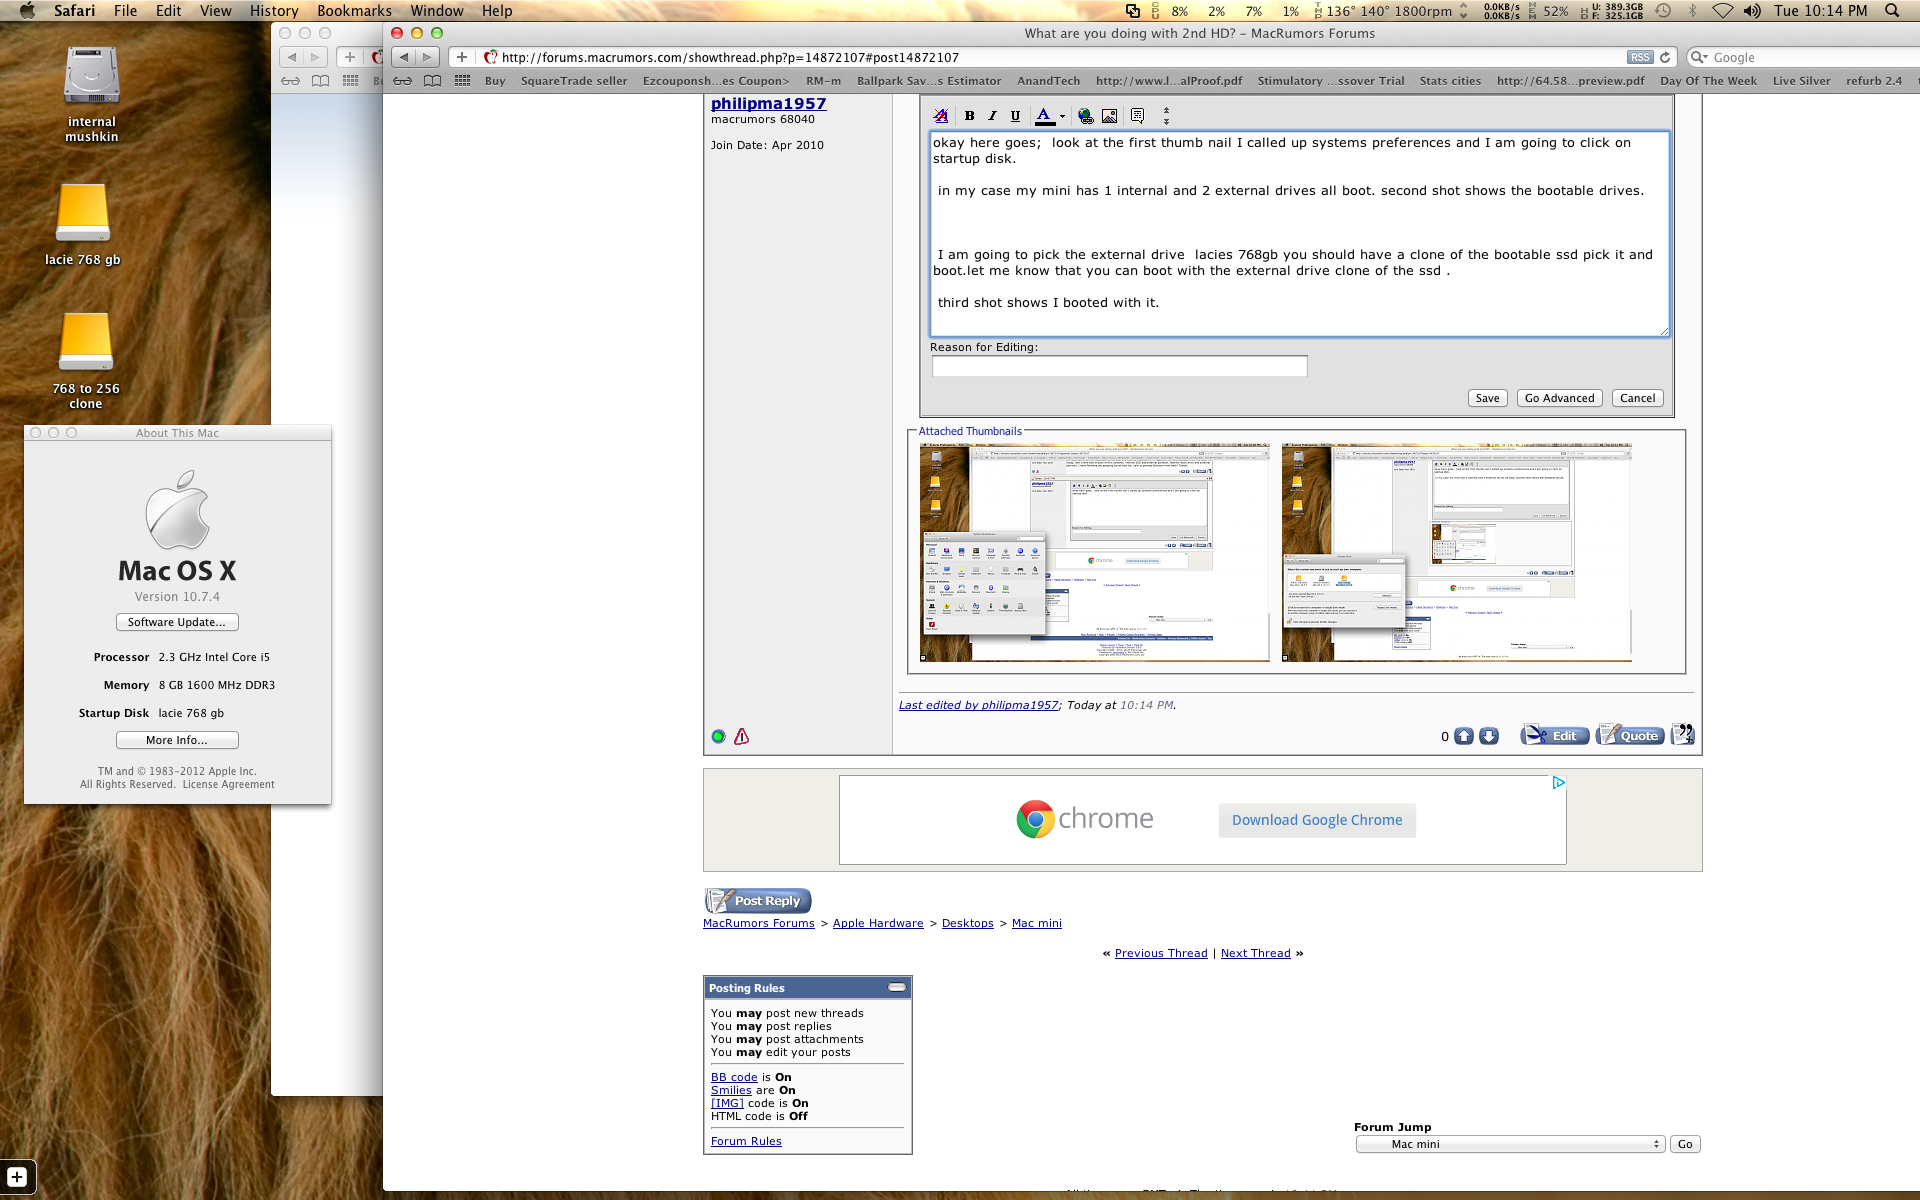Viewport: 1920px width, 1200px height.
Task: Click the reload page icon
Action: pyautogui.click(x=1665, y=57)
